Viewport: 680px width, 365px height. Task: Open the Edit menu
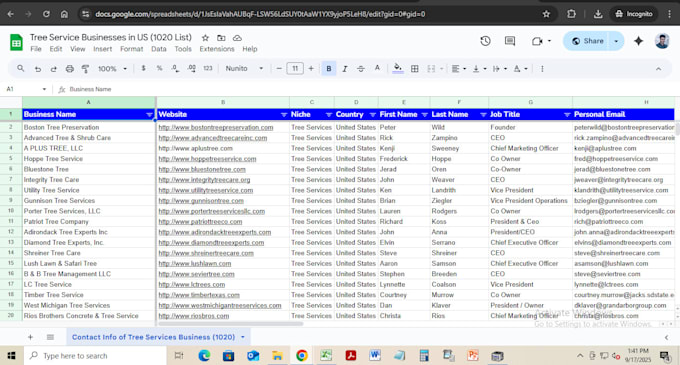(56, 49)
